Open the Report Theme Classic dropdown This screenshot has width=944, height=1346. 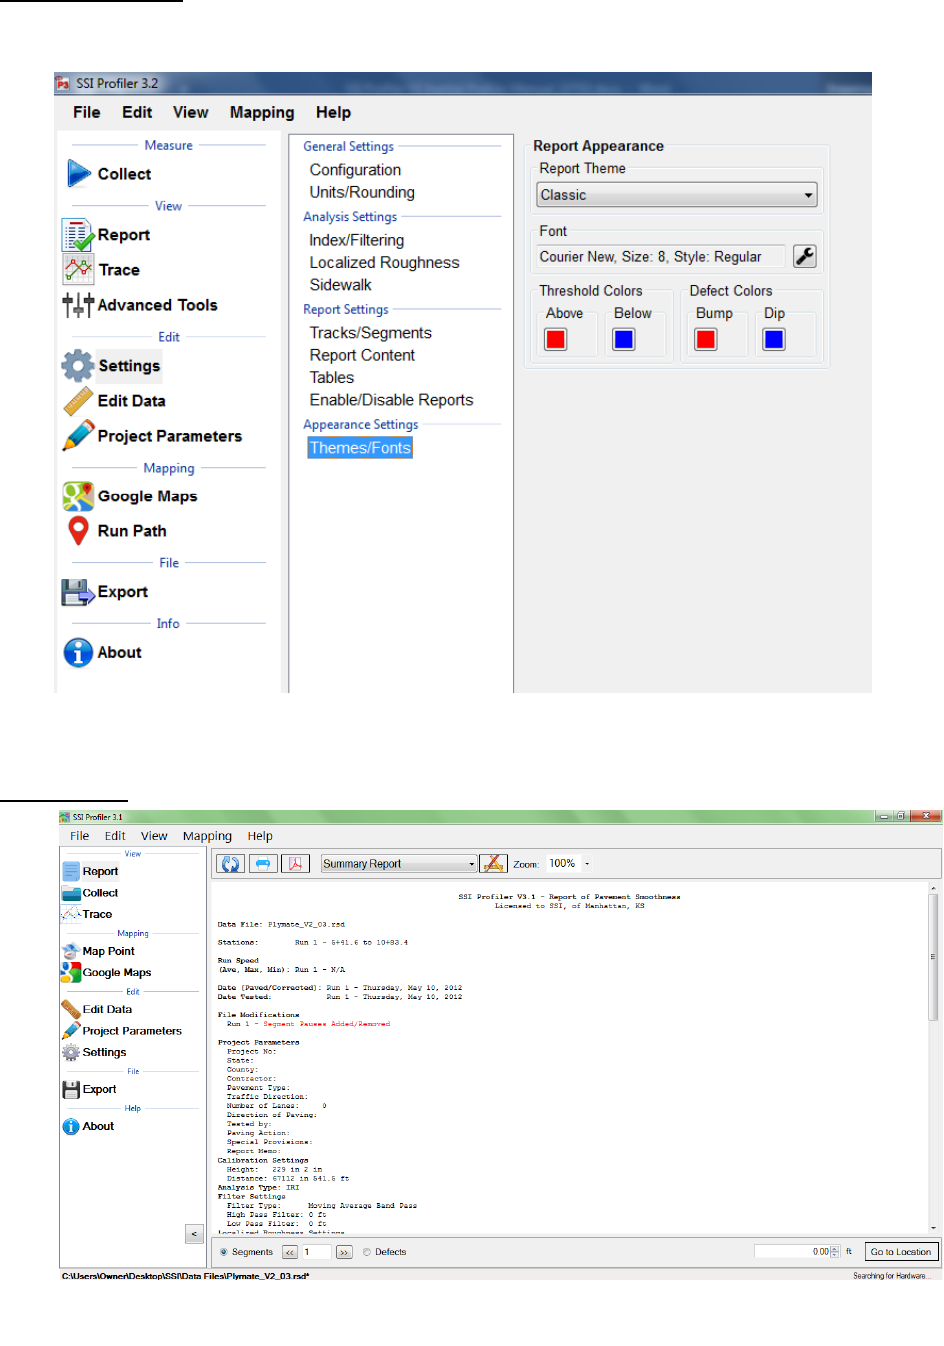pos(677,195)
